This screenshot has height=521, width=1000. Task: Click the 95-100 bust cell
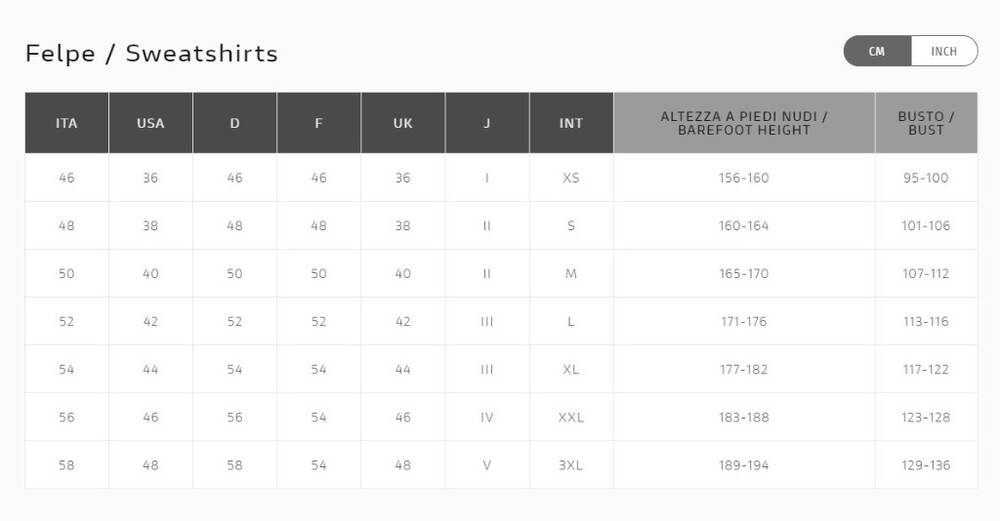point(926,178)
